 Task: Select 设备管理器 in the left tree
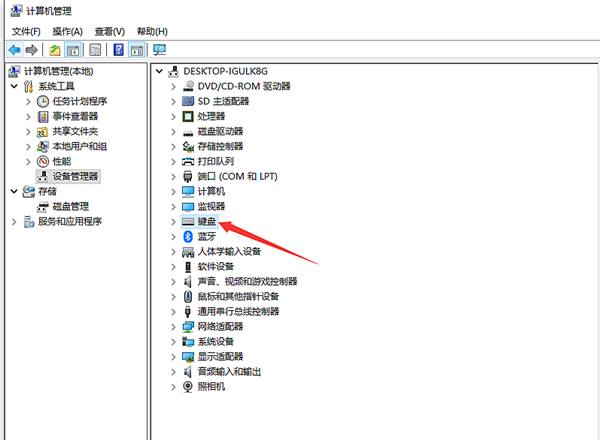(75, 176)
